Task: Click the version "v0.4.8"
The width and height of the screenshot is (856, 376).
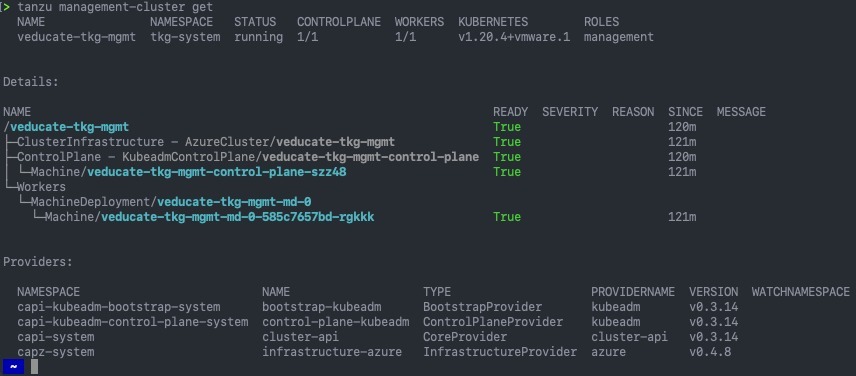Action: point(710,352)
